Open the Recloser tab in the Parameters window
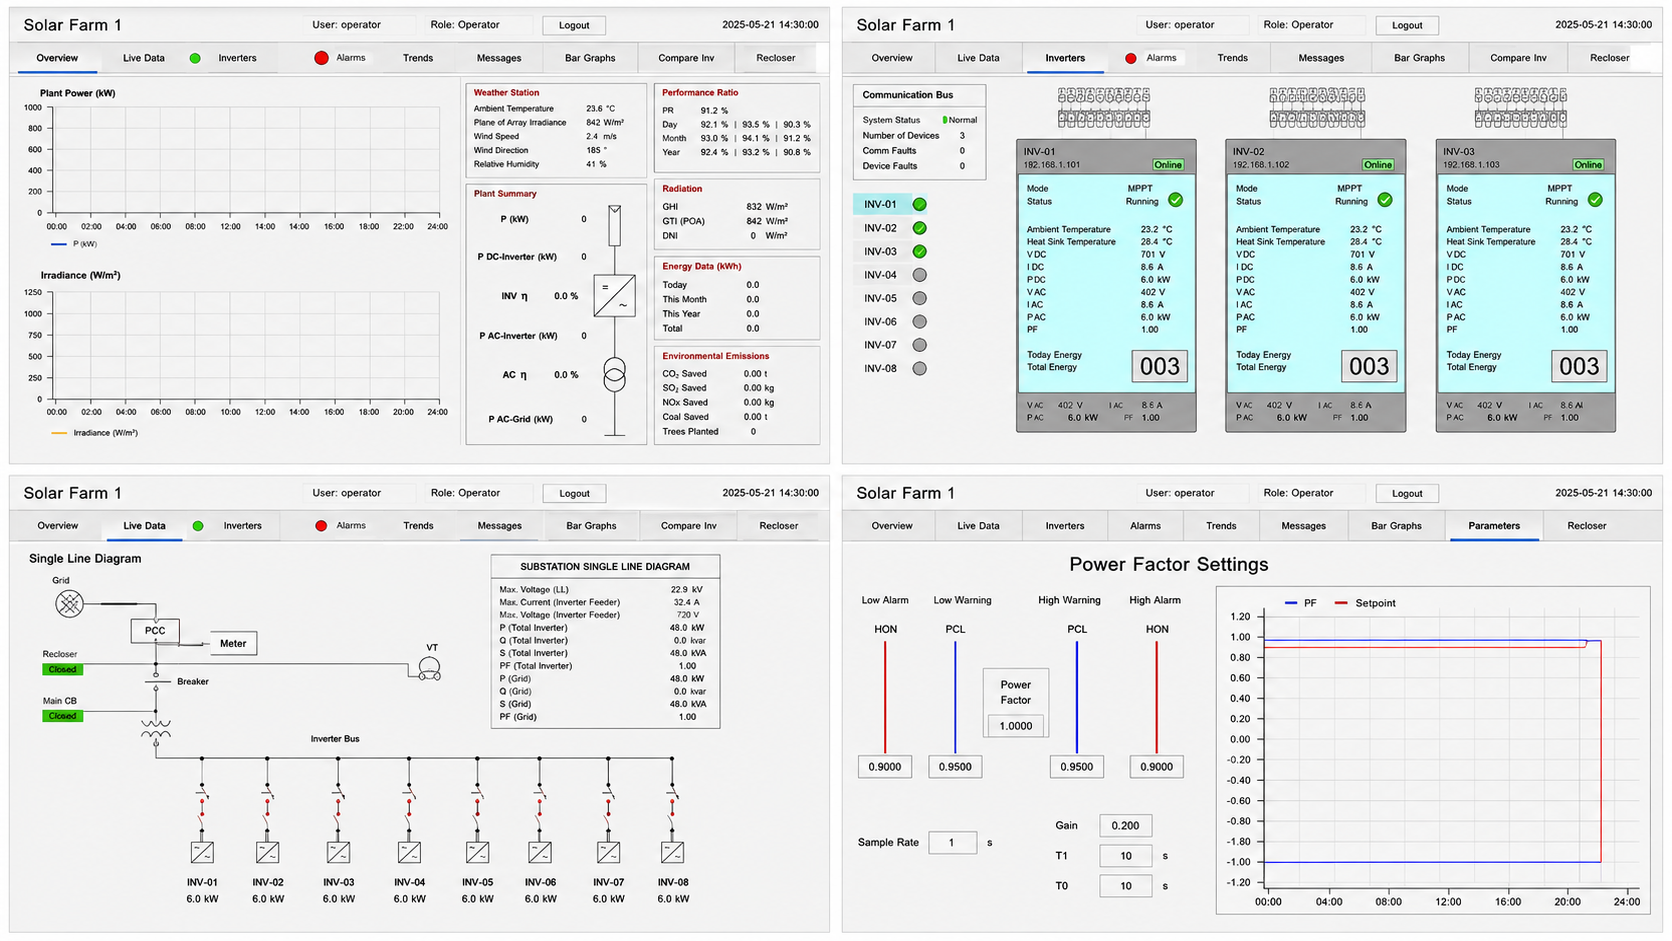Image resolution: width=1672 pixels, height=941 pixels. click(x=1586, y=526)
